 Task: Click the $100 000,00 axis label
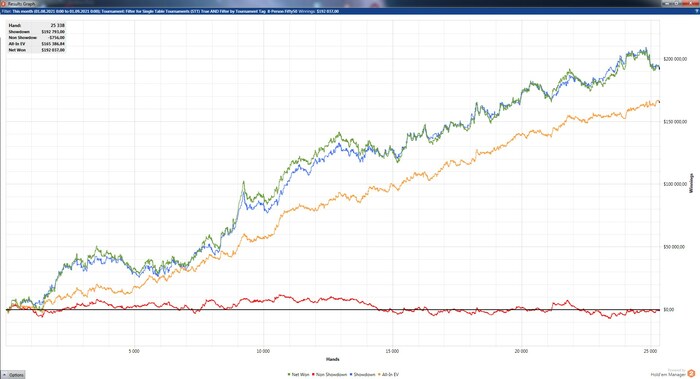coord(674,184)
